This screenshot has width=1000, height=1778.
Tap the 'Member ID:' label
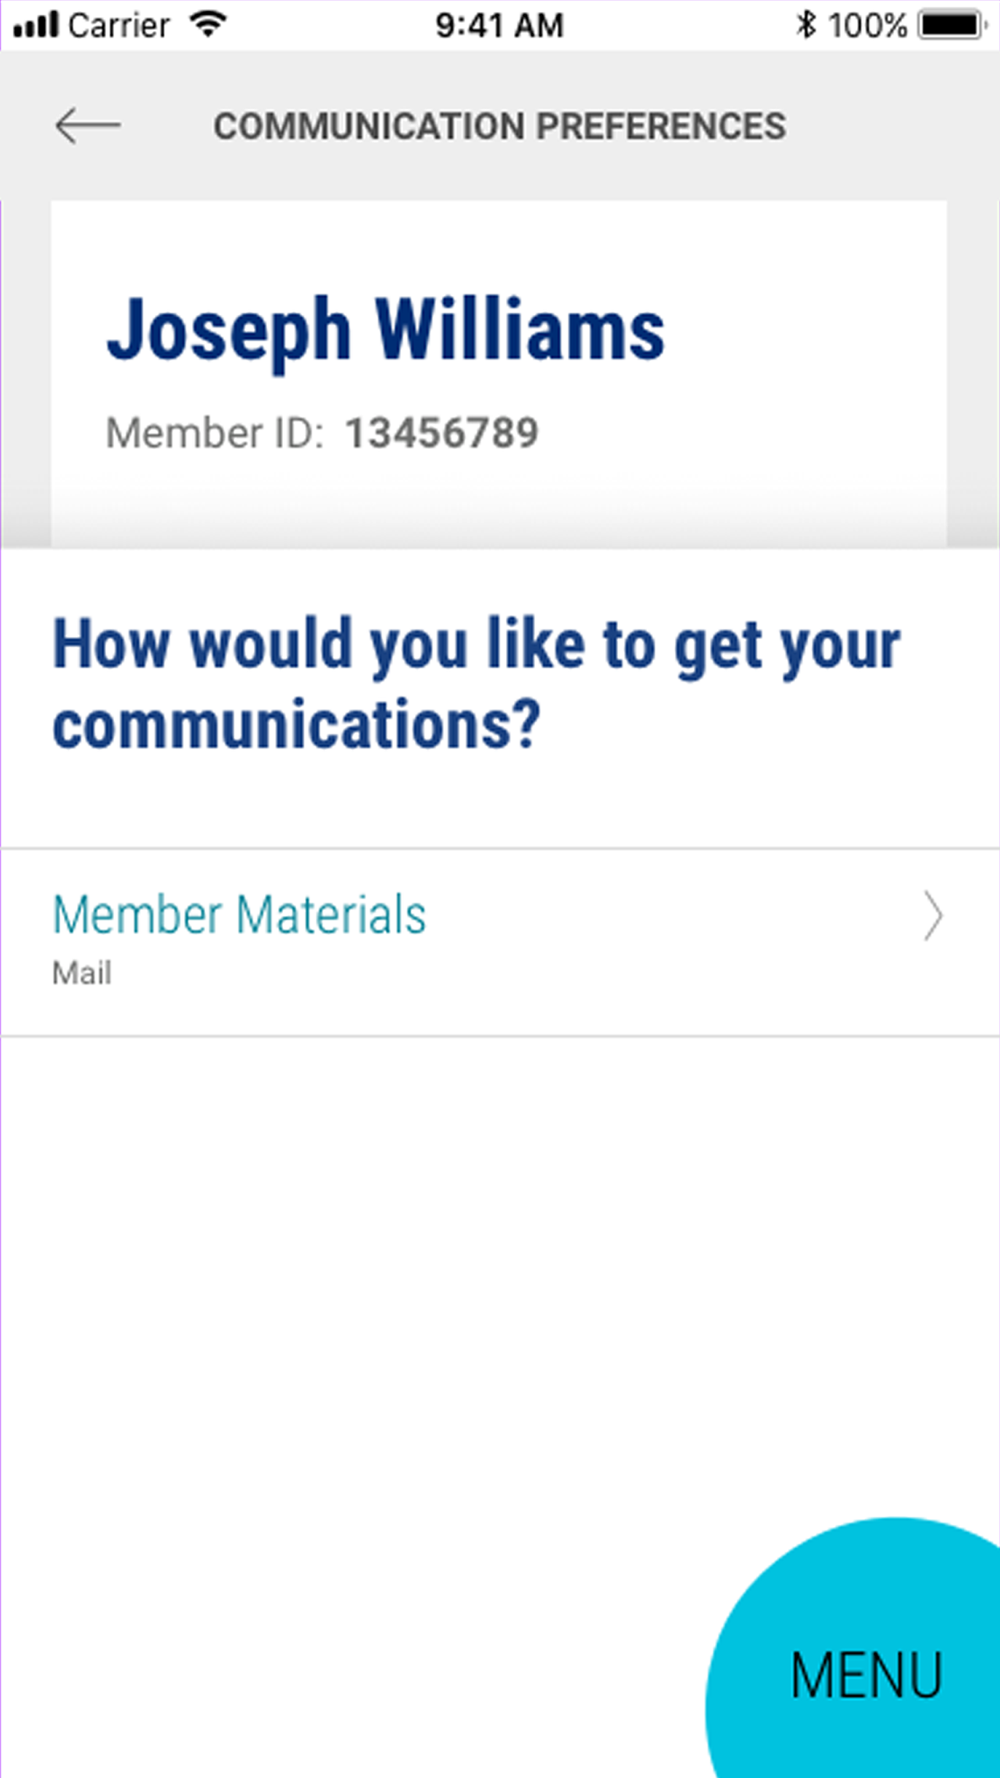click(215, 433)
